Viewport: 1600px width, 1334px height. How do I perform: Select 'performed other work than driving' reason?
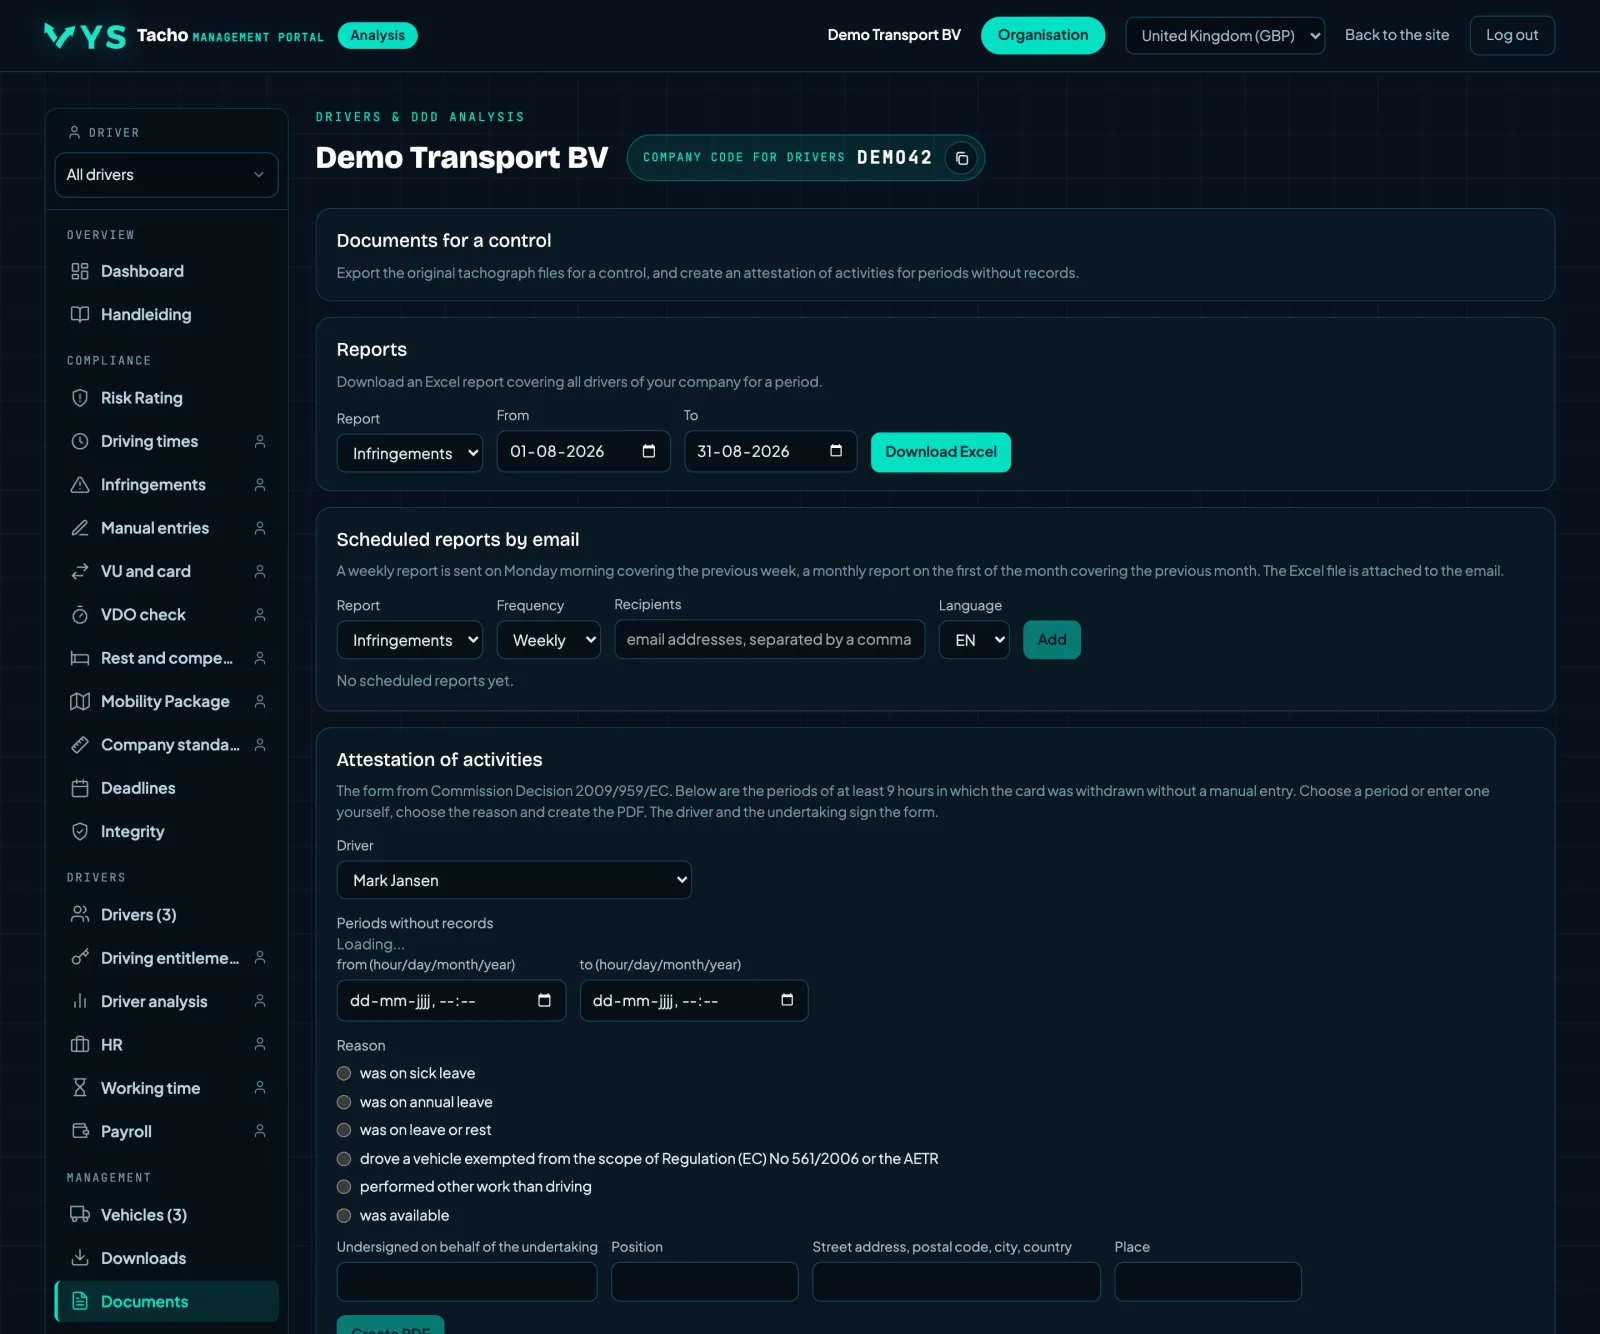click(344, 1187)
